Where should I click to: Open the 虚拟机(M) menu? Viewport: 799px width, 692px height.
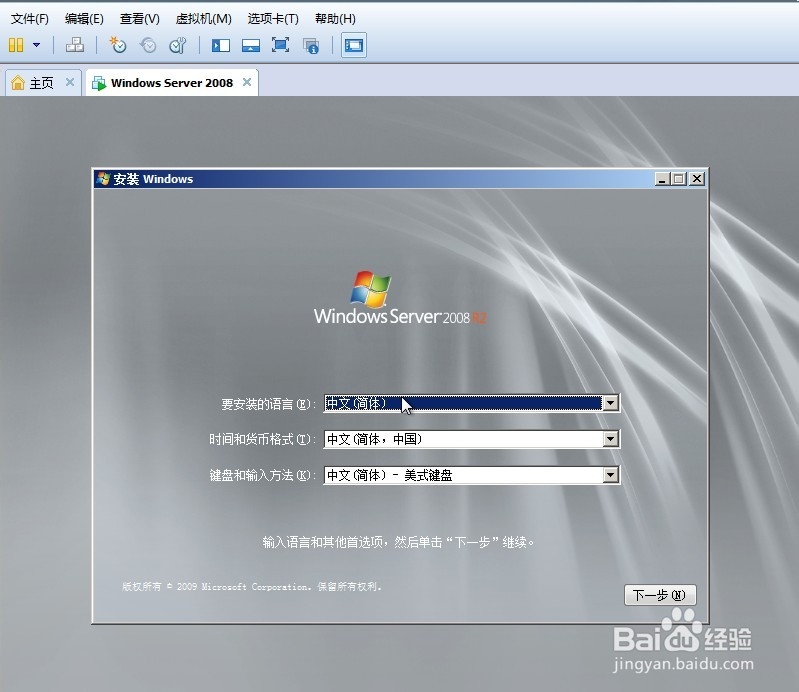[x=203, y=19]
